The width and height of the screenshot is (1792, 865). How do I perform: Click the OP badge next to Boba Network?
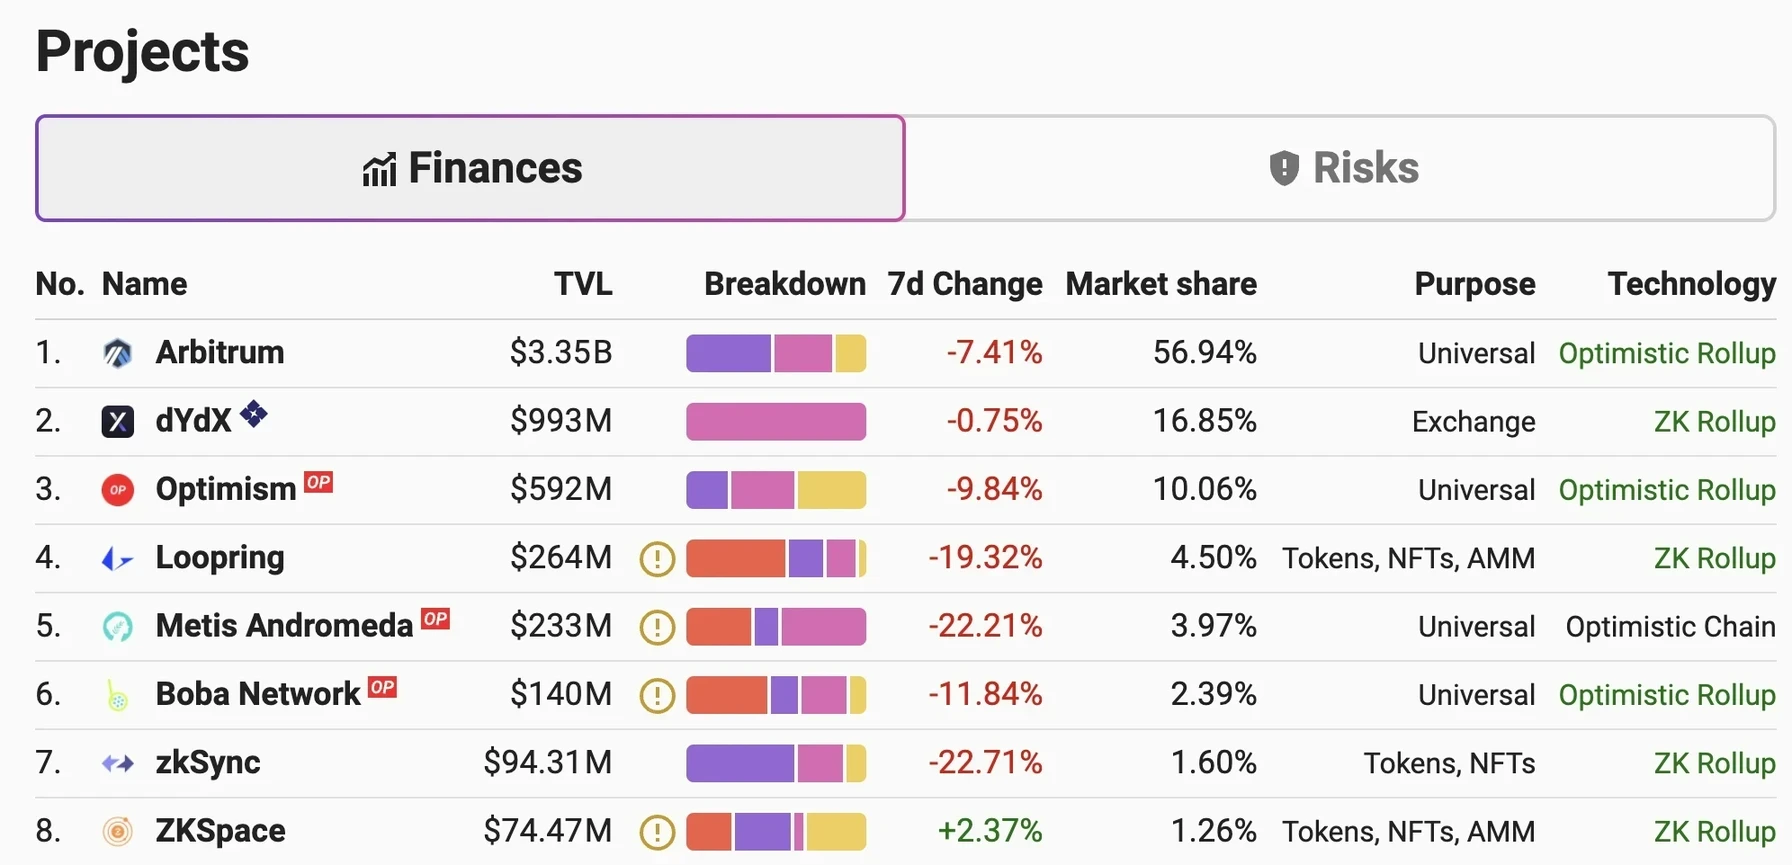pyautogui.click(x=382, y=687)
